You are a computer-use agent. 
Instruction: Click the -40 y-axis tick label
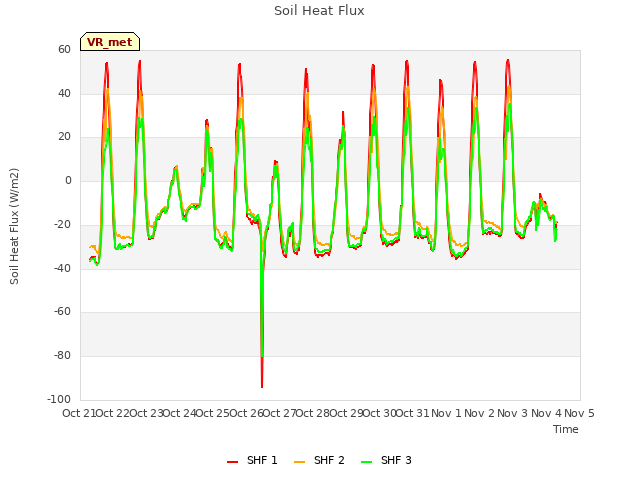(x=62, y=268)
